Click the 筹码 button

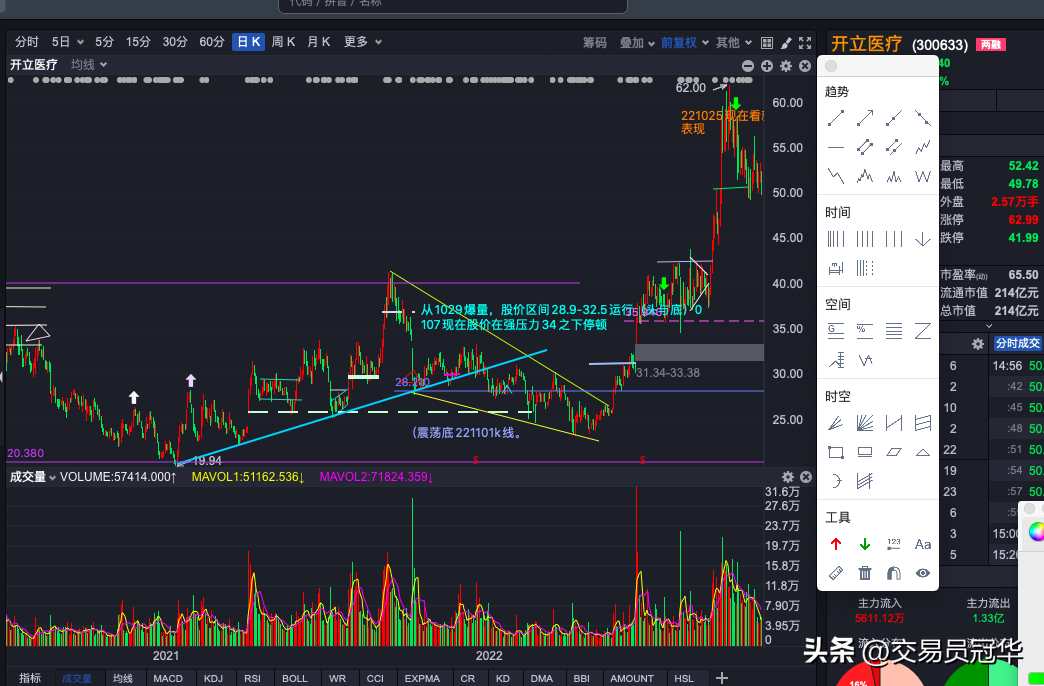[x=595, y=43]
